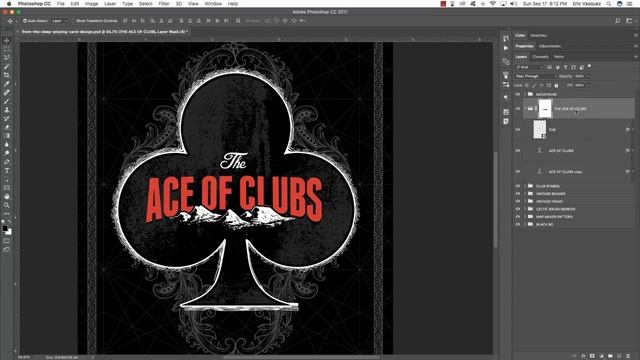The image size is (640, 360).
Task: Select the Lasso tool
Action: [x=7, y=58]
